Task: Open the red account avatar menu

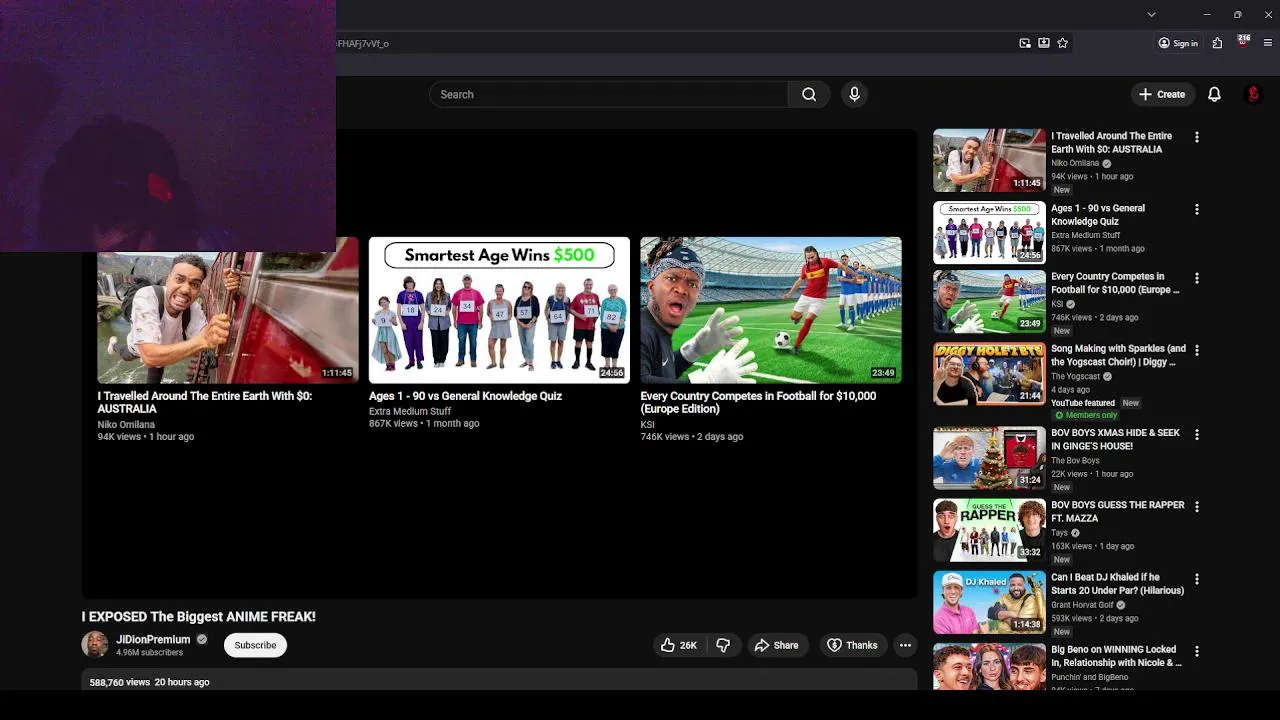Action: point(1253,94)
